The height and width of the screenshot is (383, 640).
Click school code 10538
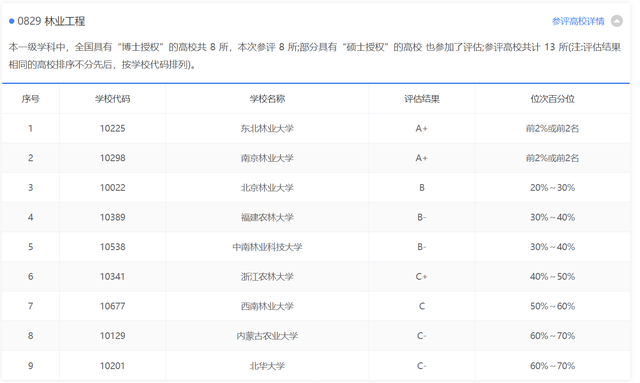point(113,247)
